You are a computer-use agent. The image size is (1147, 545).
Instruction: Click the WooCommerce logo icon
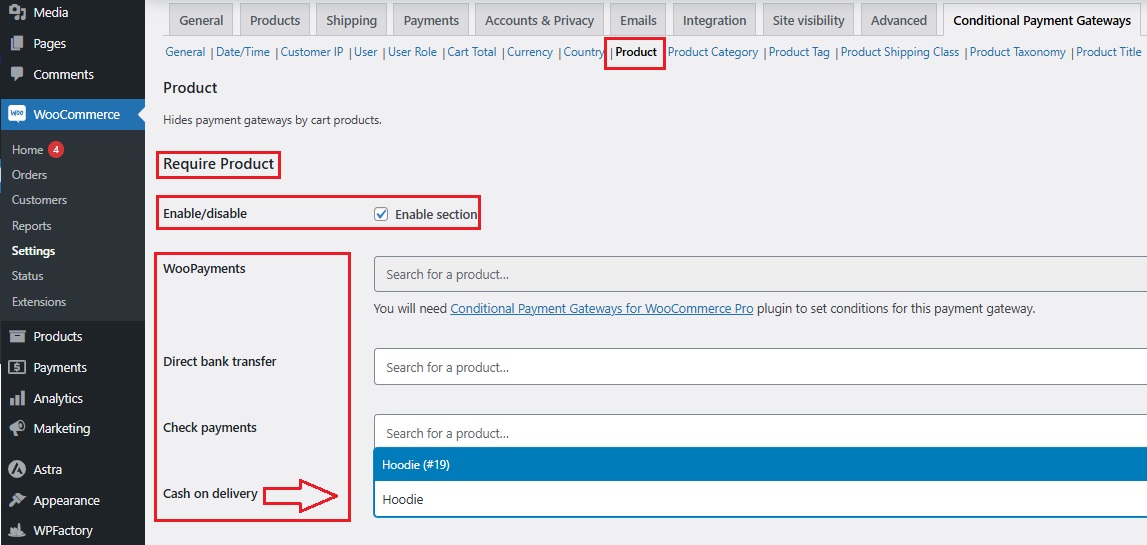click(x=17, y=114)
